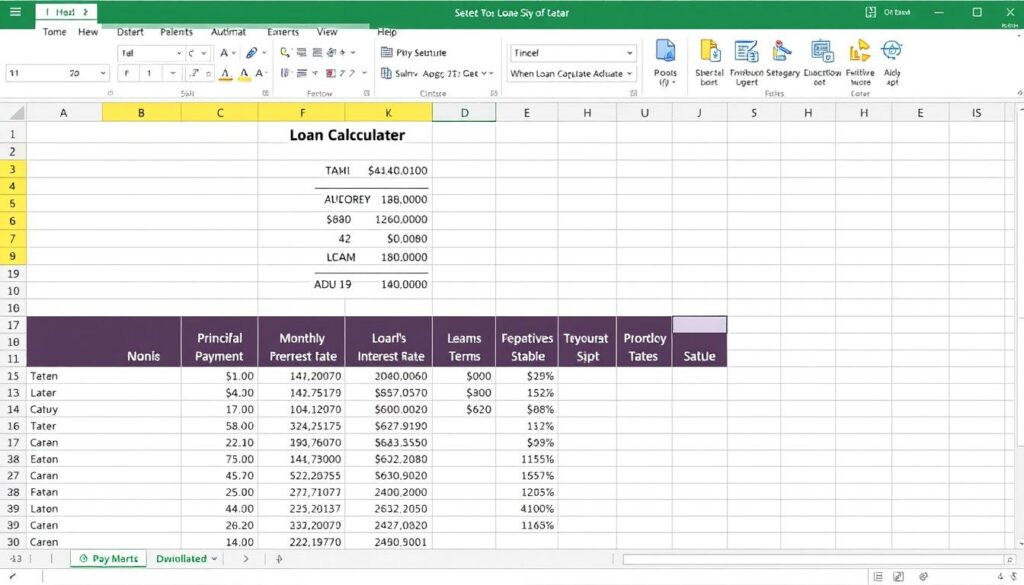
Task: Click the Monthly Prerrest tate header cell
Action: click(302, 347)
